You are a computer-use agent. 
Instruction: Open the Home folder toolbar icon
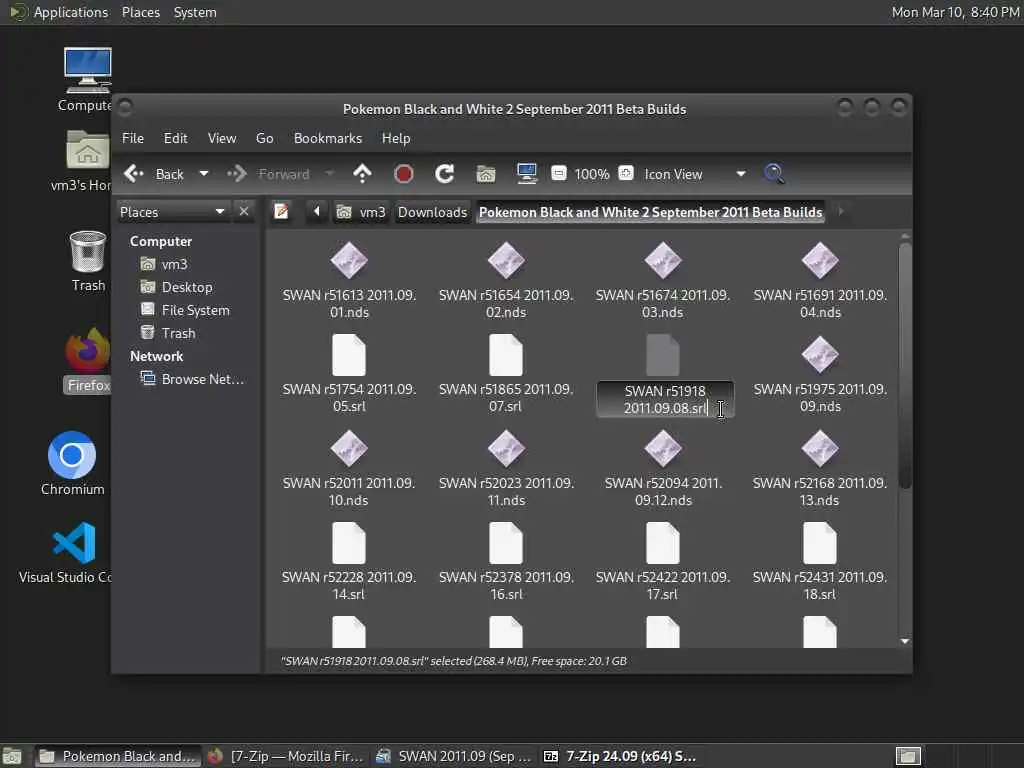[486, 174]
